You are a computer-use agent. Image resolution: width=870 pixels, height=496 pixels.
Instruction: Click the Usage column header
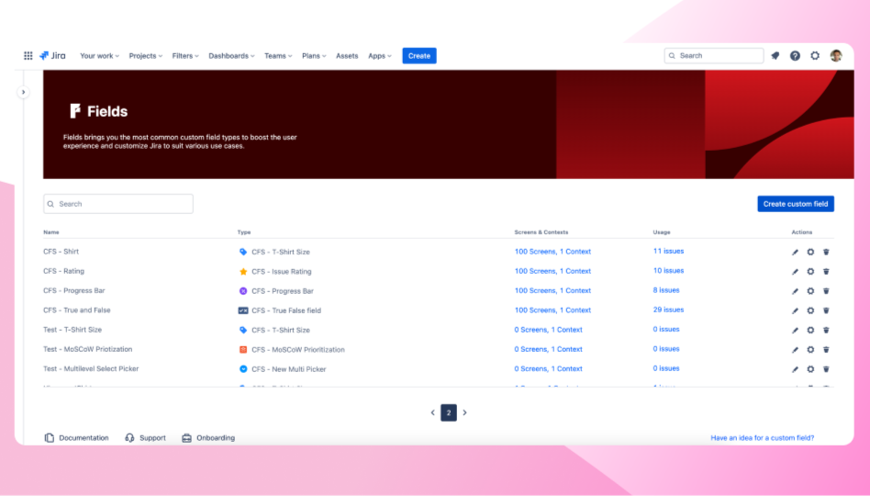pos(661,232)
